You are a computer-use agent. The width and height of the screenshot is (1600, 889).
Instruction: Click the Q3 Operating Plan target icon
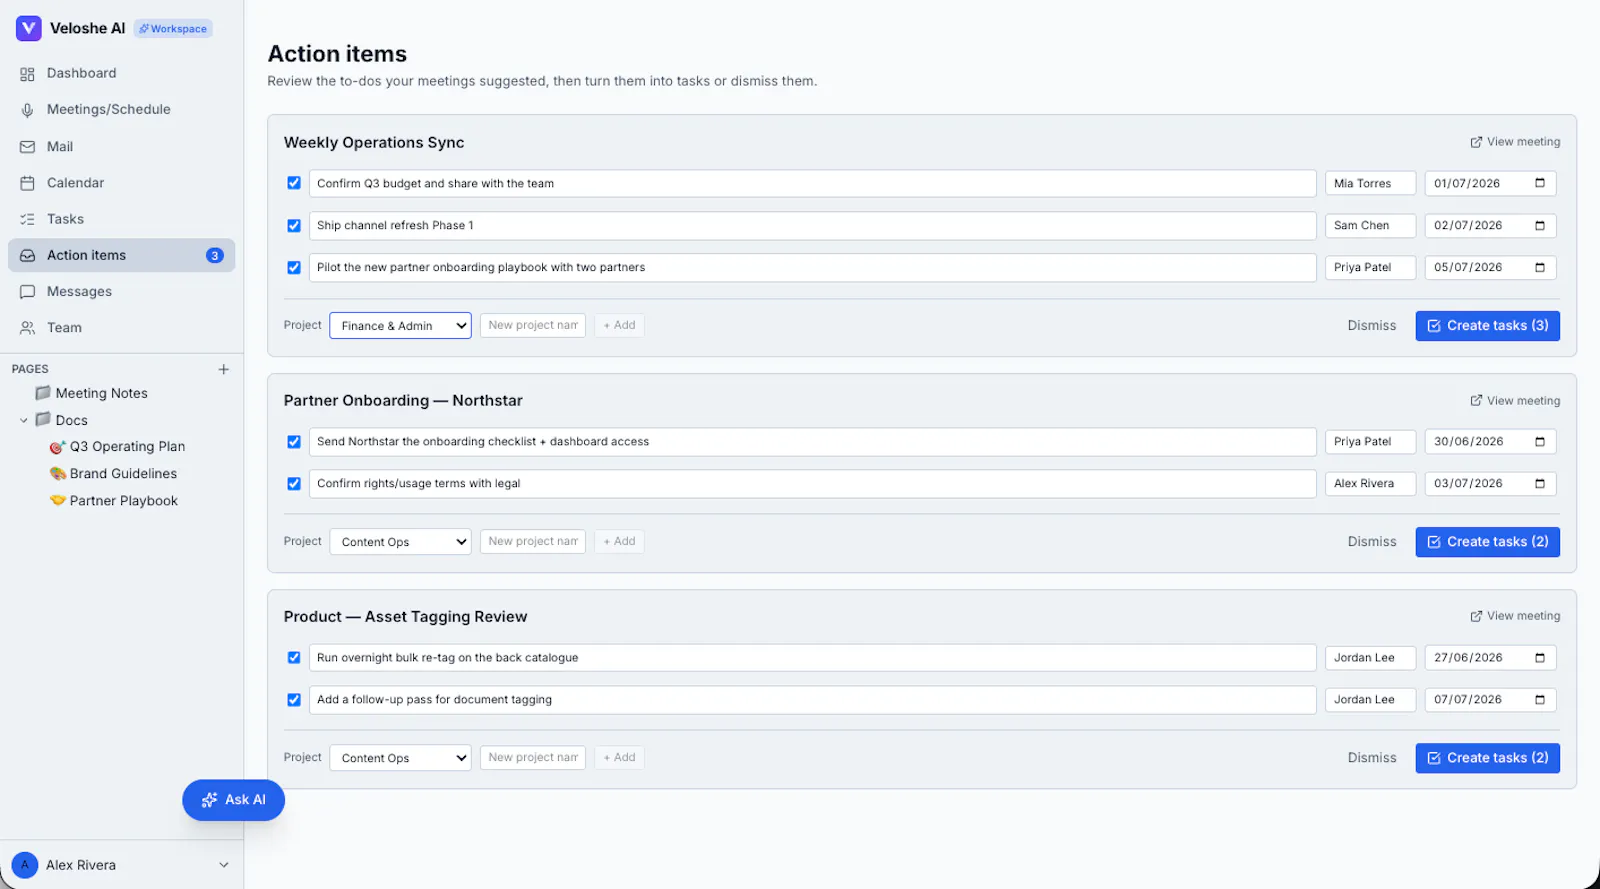tap(58, 447)
